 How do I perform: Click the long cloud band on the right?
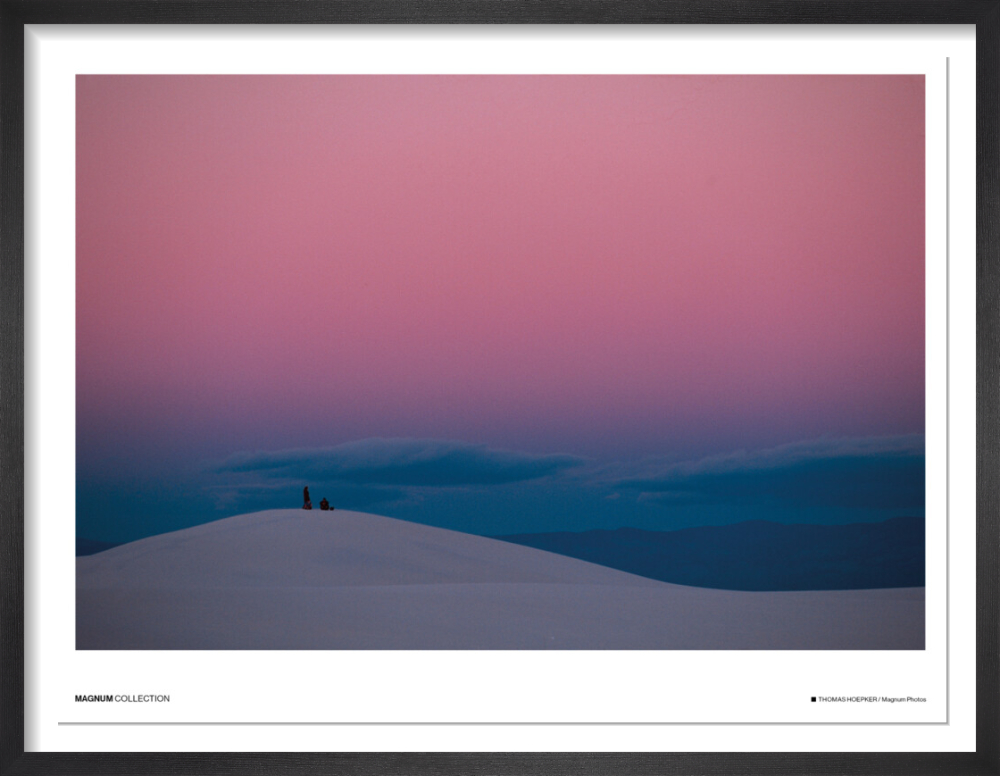pos(780,460)
